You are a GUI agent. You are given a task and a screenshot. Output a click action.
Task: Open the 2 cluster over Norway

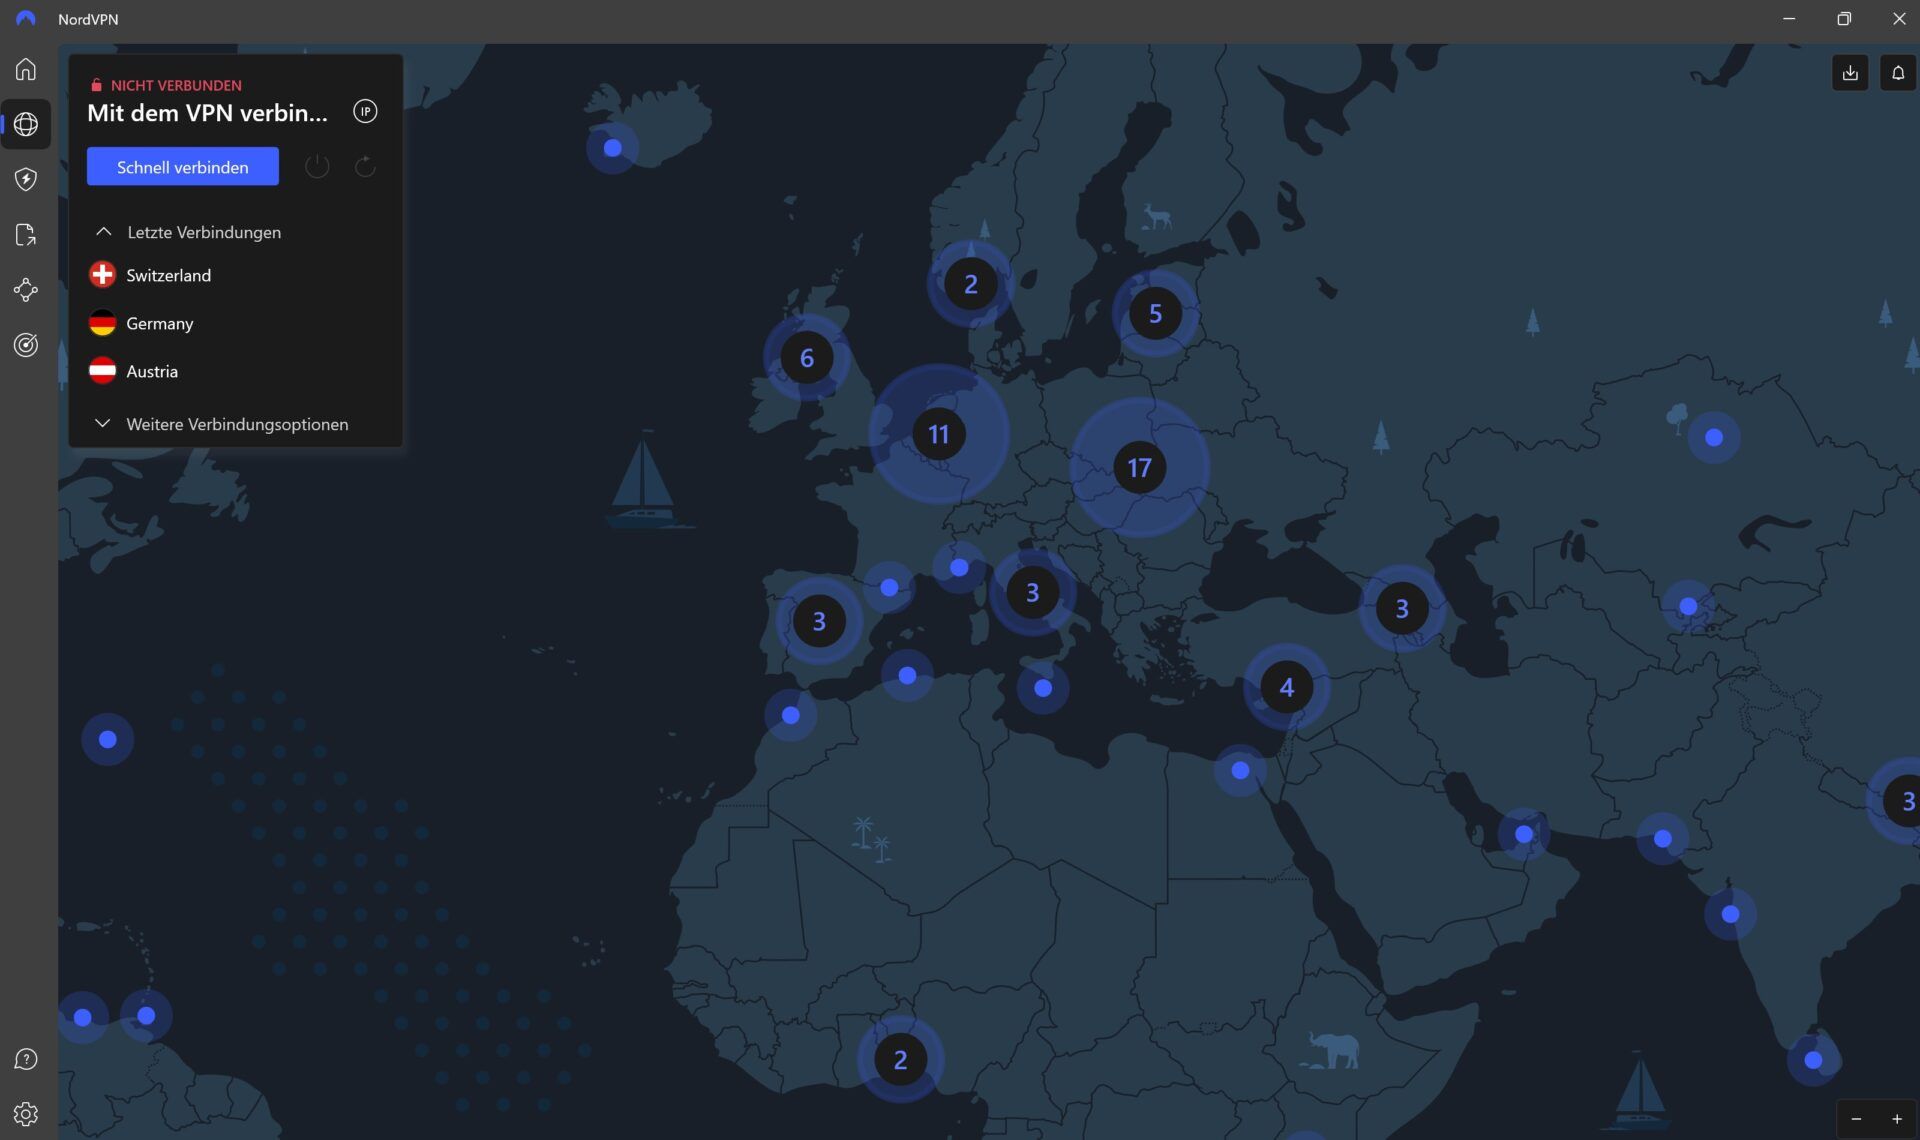[970, 284]
